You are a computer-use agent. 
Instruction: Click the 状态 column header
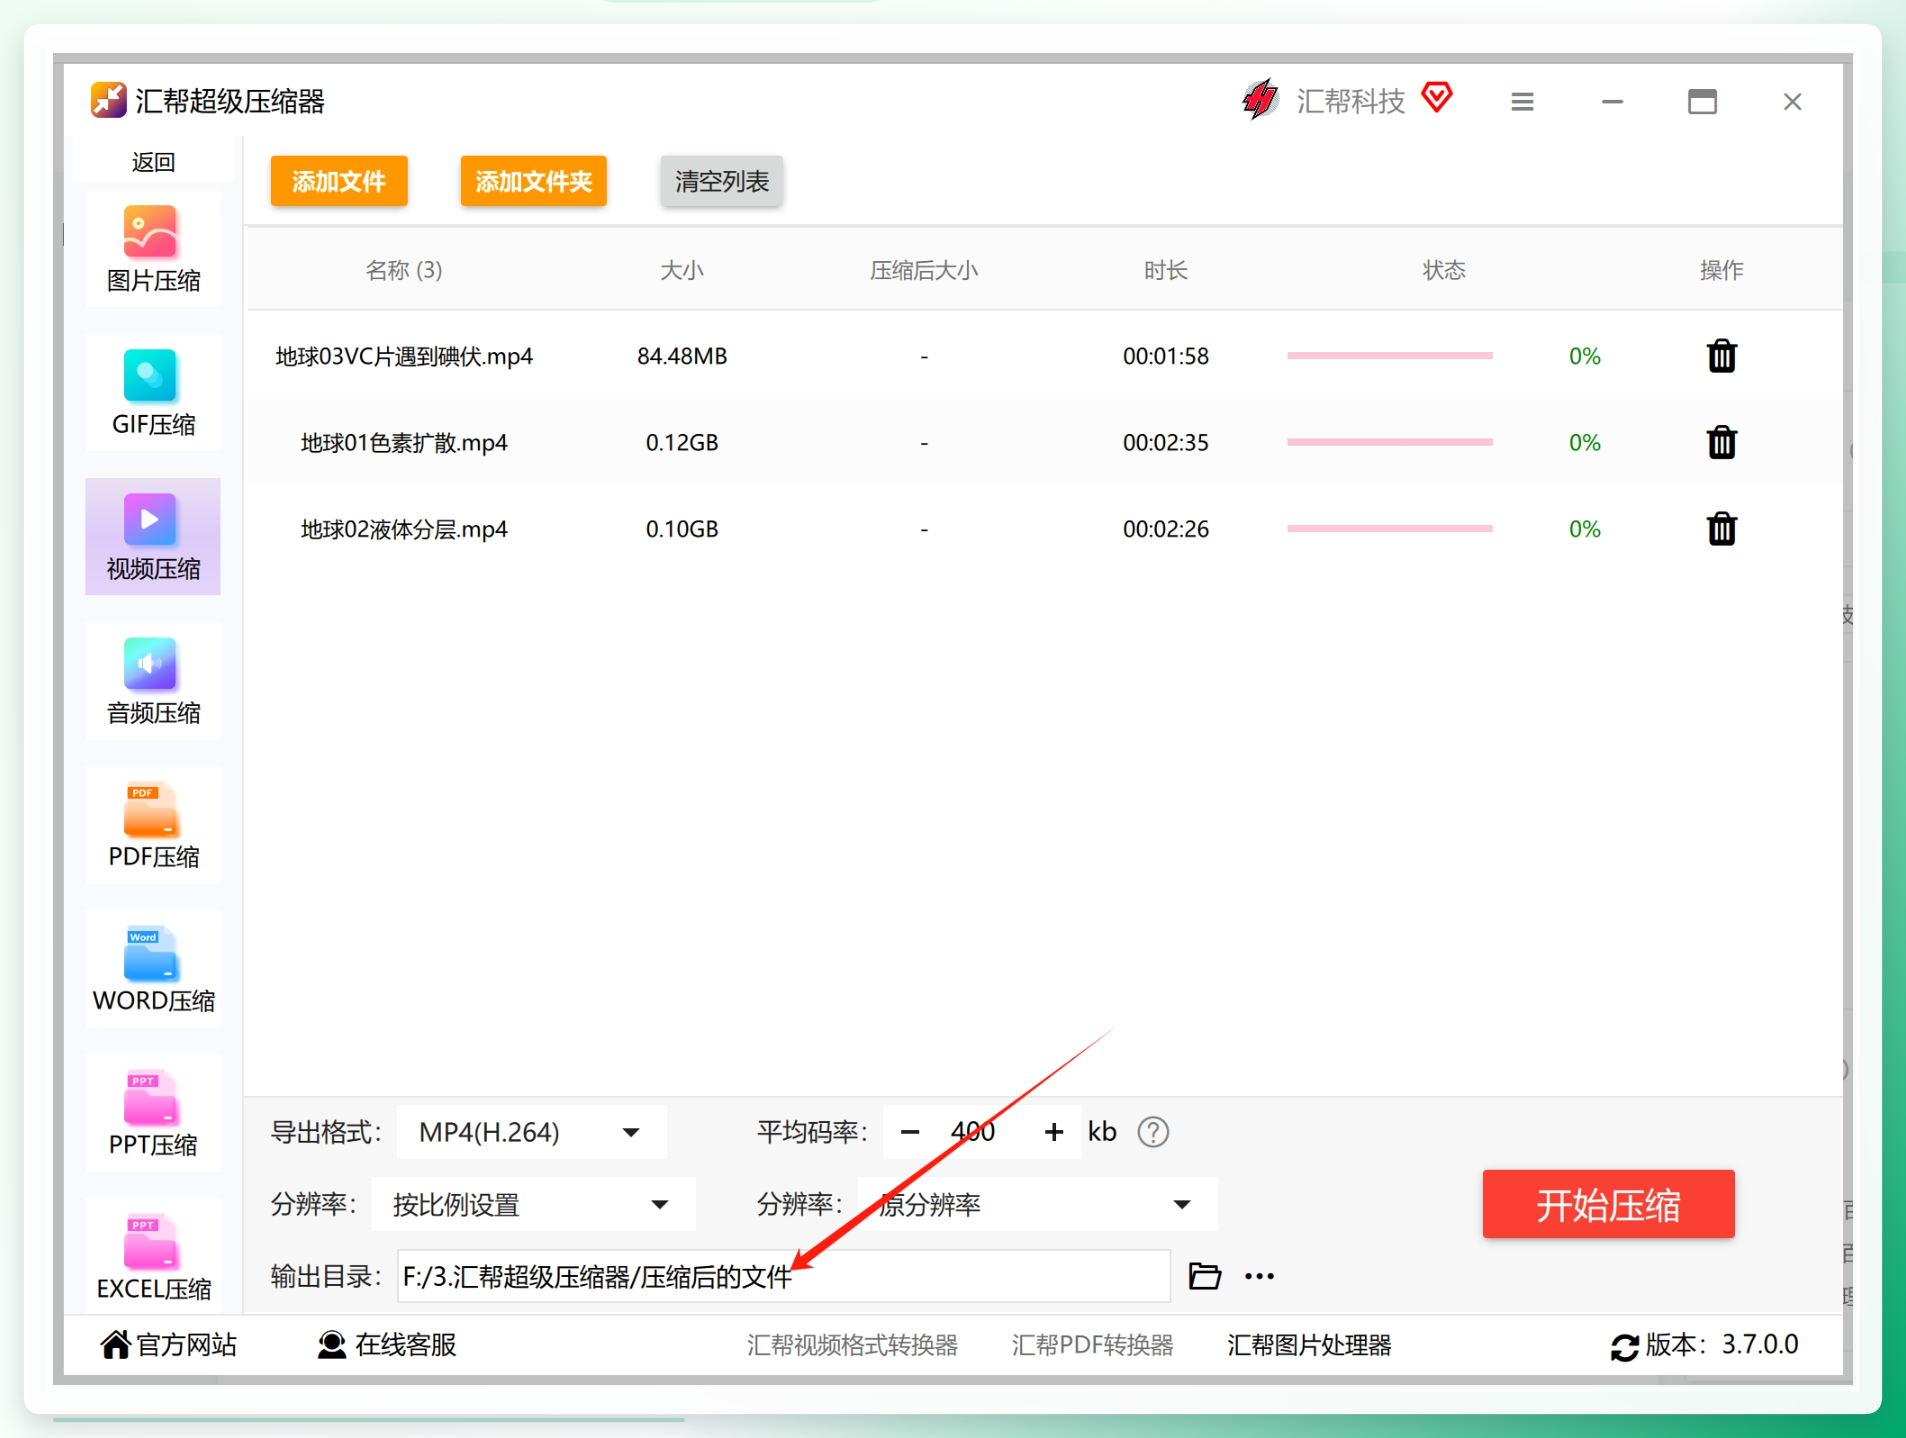[x=1444, y=270]
